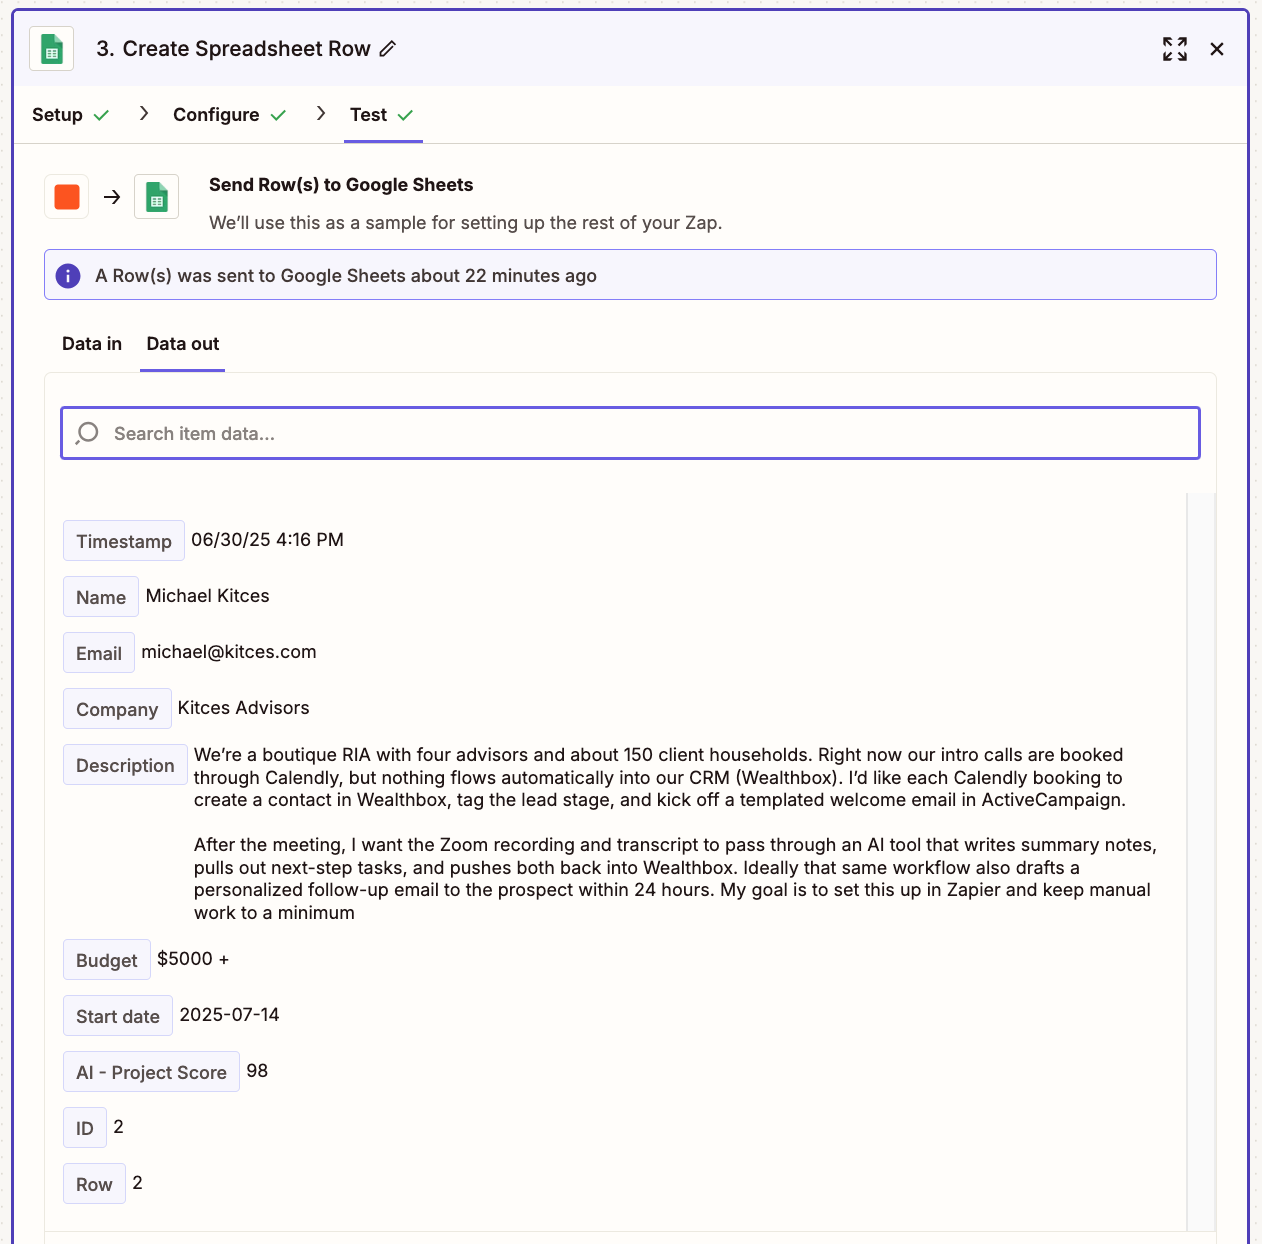Click the chevron between Configure and Test
1262x1244 pixels.
pyautogui.click(x=321, y=114)
